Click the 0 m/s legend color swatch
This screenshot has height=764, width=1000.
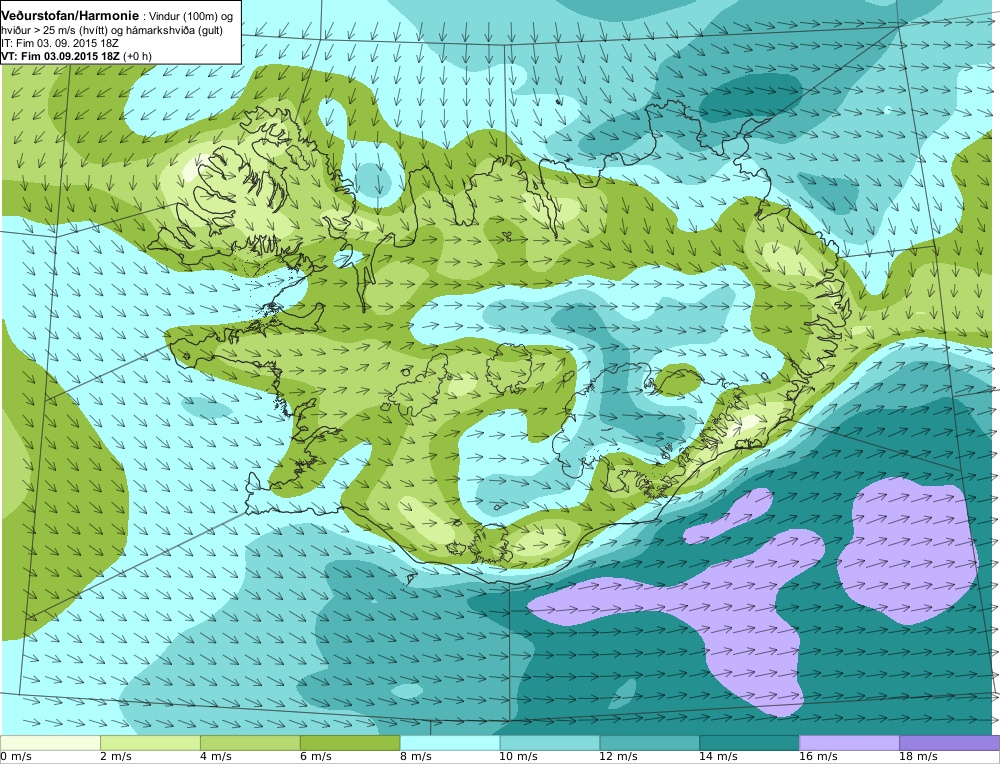50,743
